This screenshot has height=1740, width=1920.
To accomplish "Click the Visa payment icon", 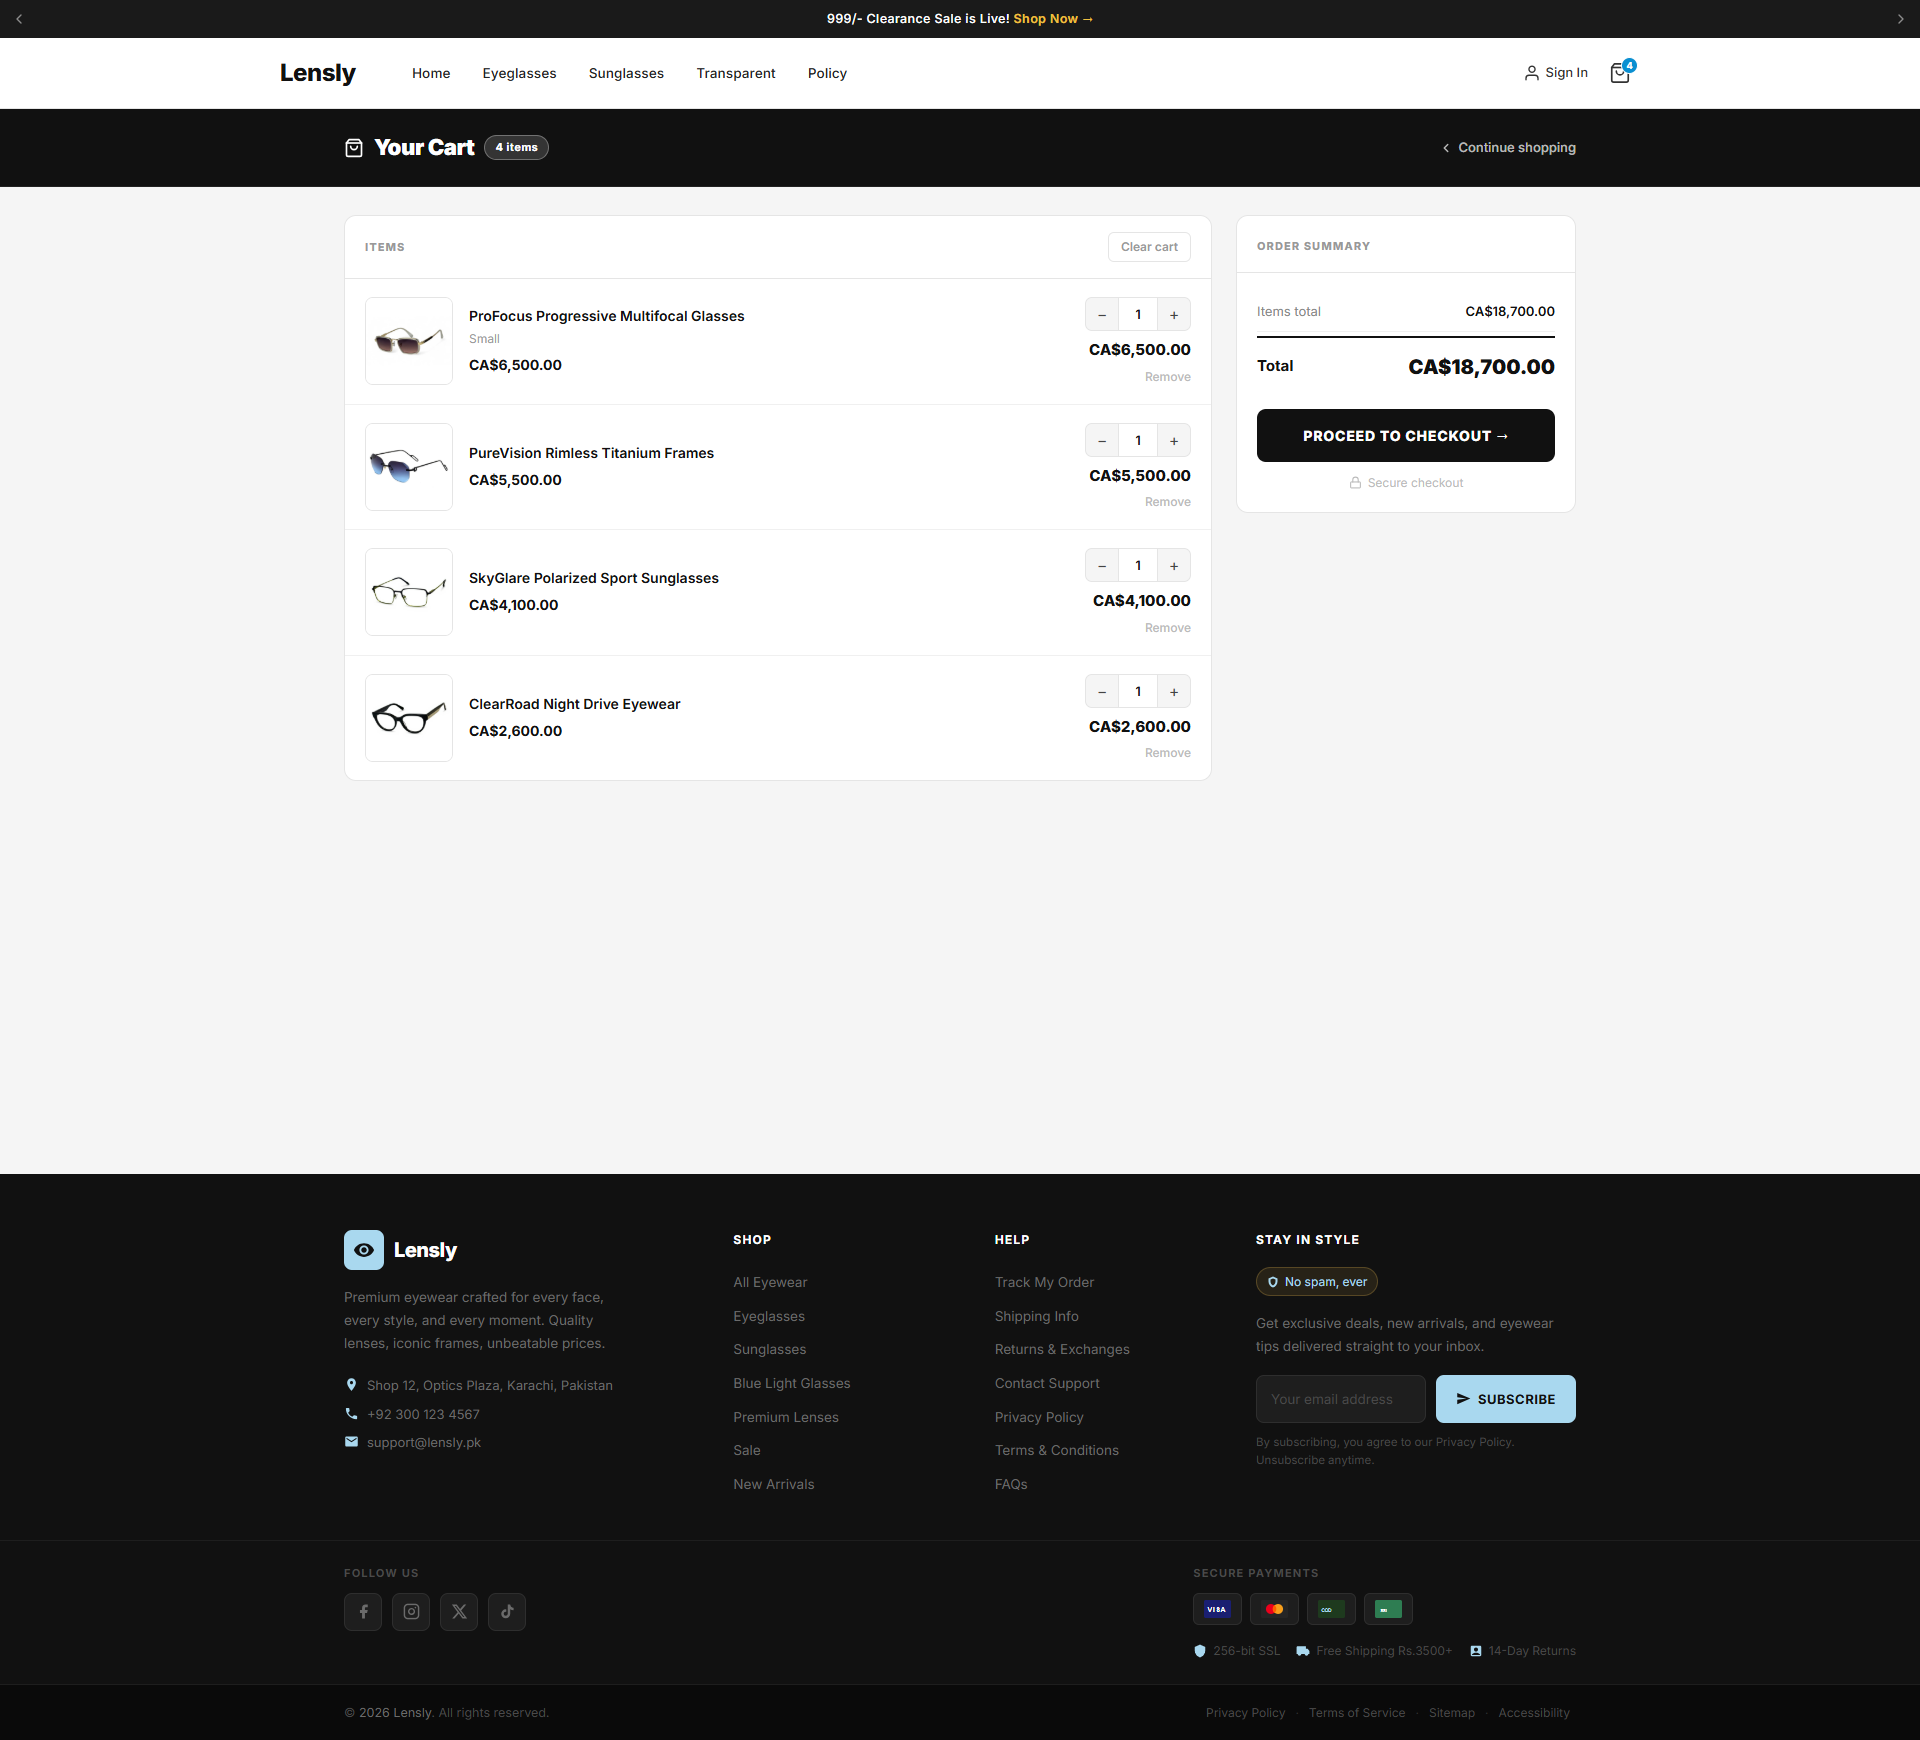I will (1217, 1608).
